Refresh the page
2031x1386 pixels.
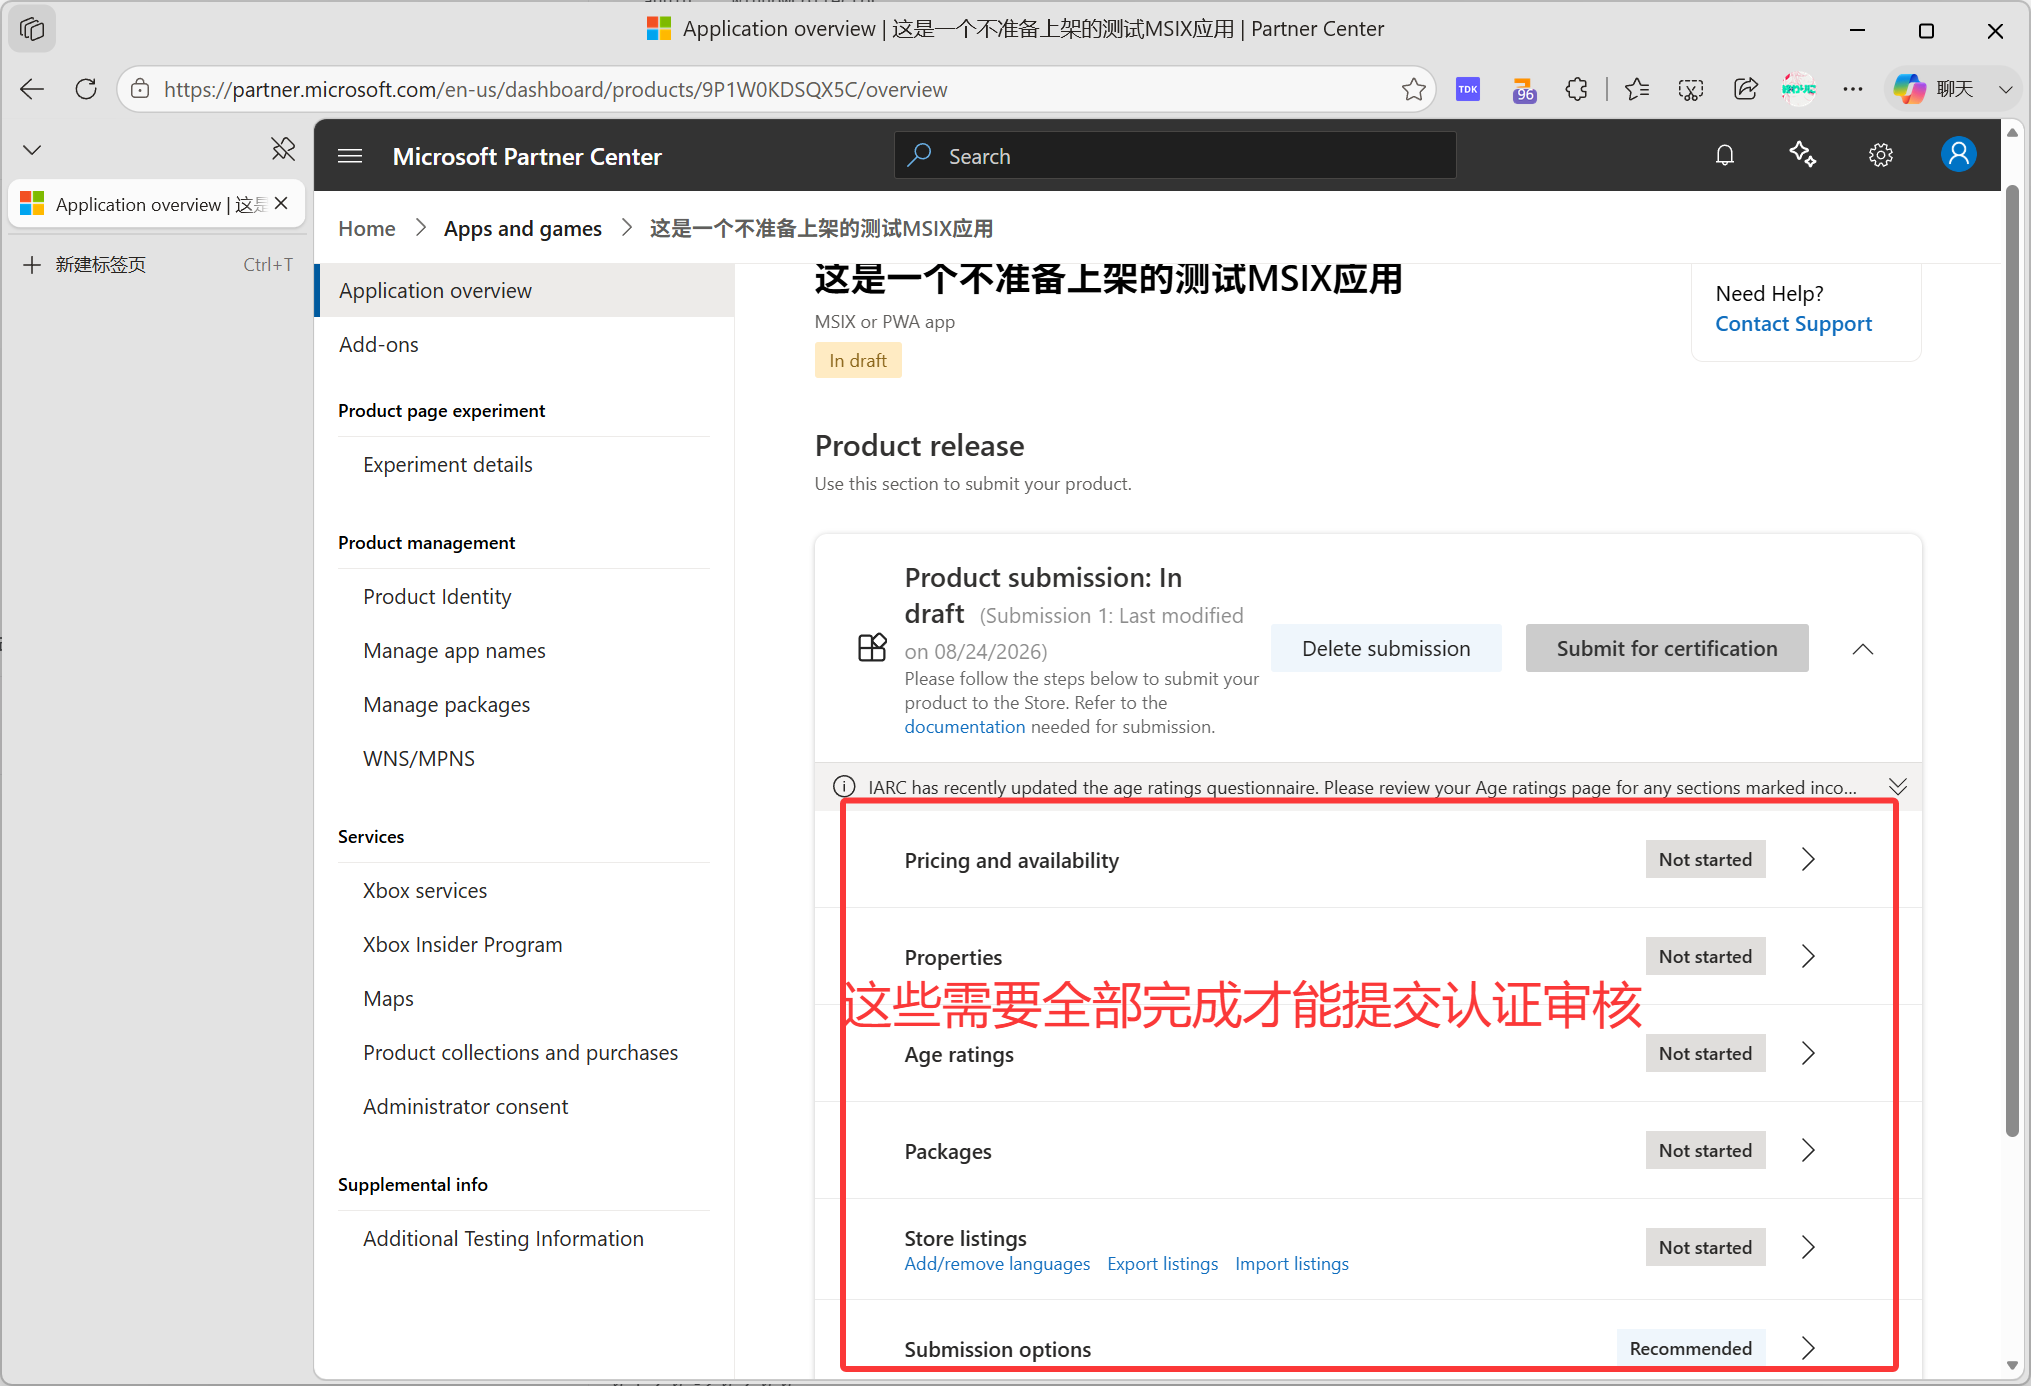point(86,89)
